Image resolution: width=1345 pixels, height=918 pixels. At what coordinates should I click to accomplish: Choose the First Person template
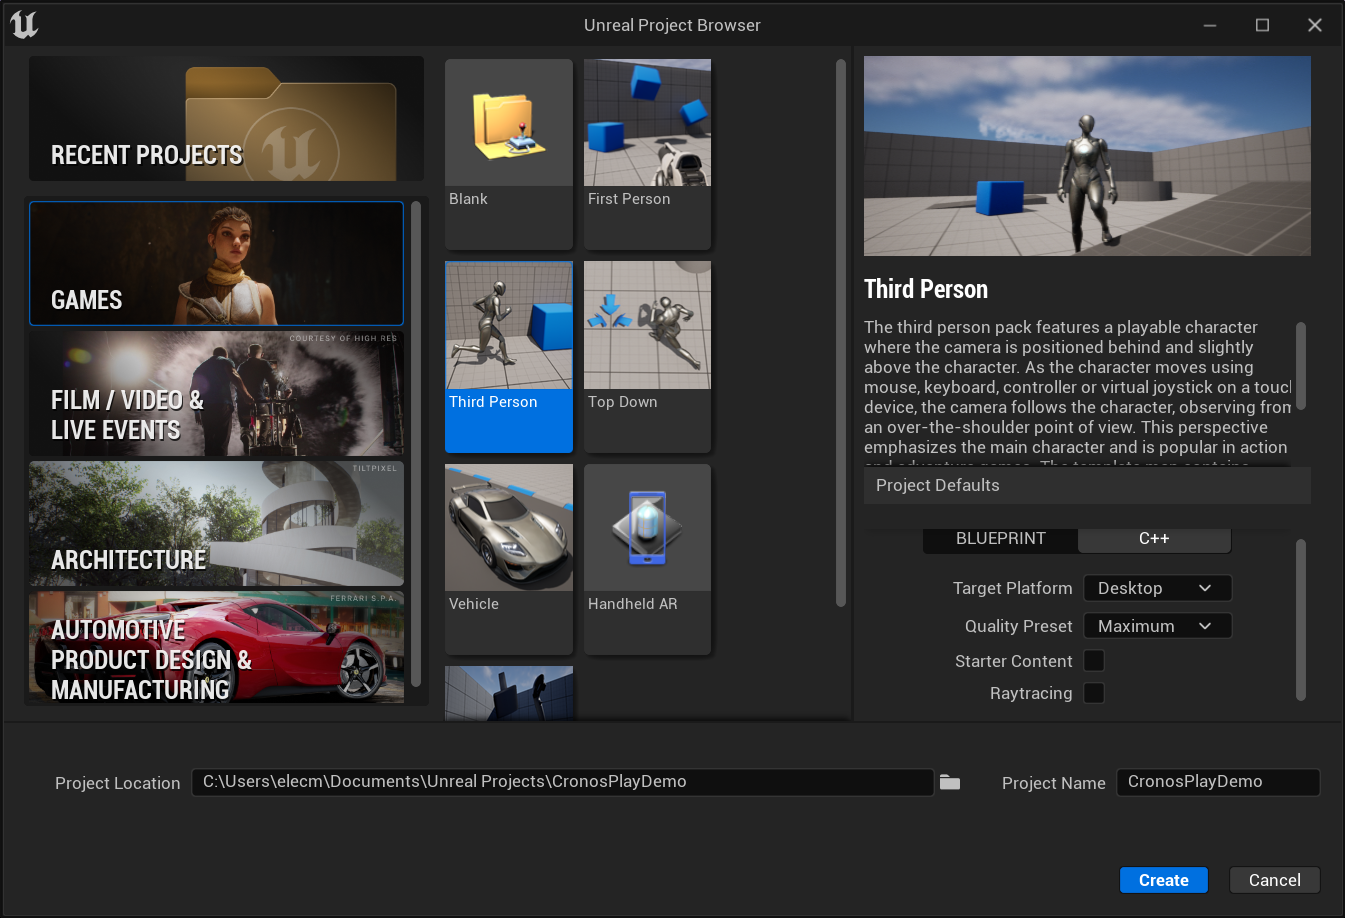click(647, 152)
